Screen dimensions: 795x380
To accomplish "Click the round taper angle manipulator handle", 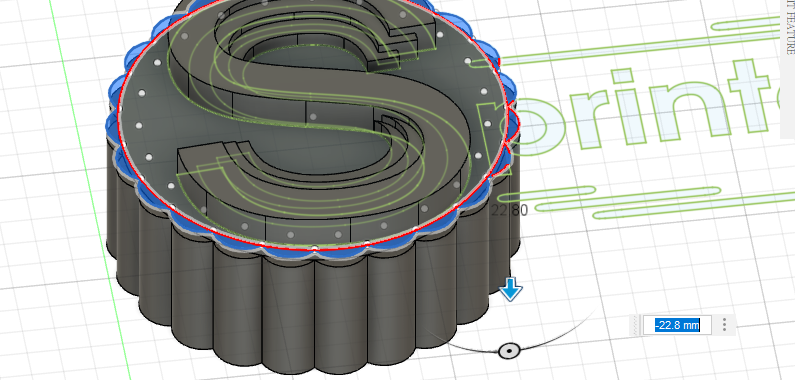I will (509, 351).
